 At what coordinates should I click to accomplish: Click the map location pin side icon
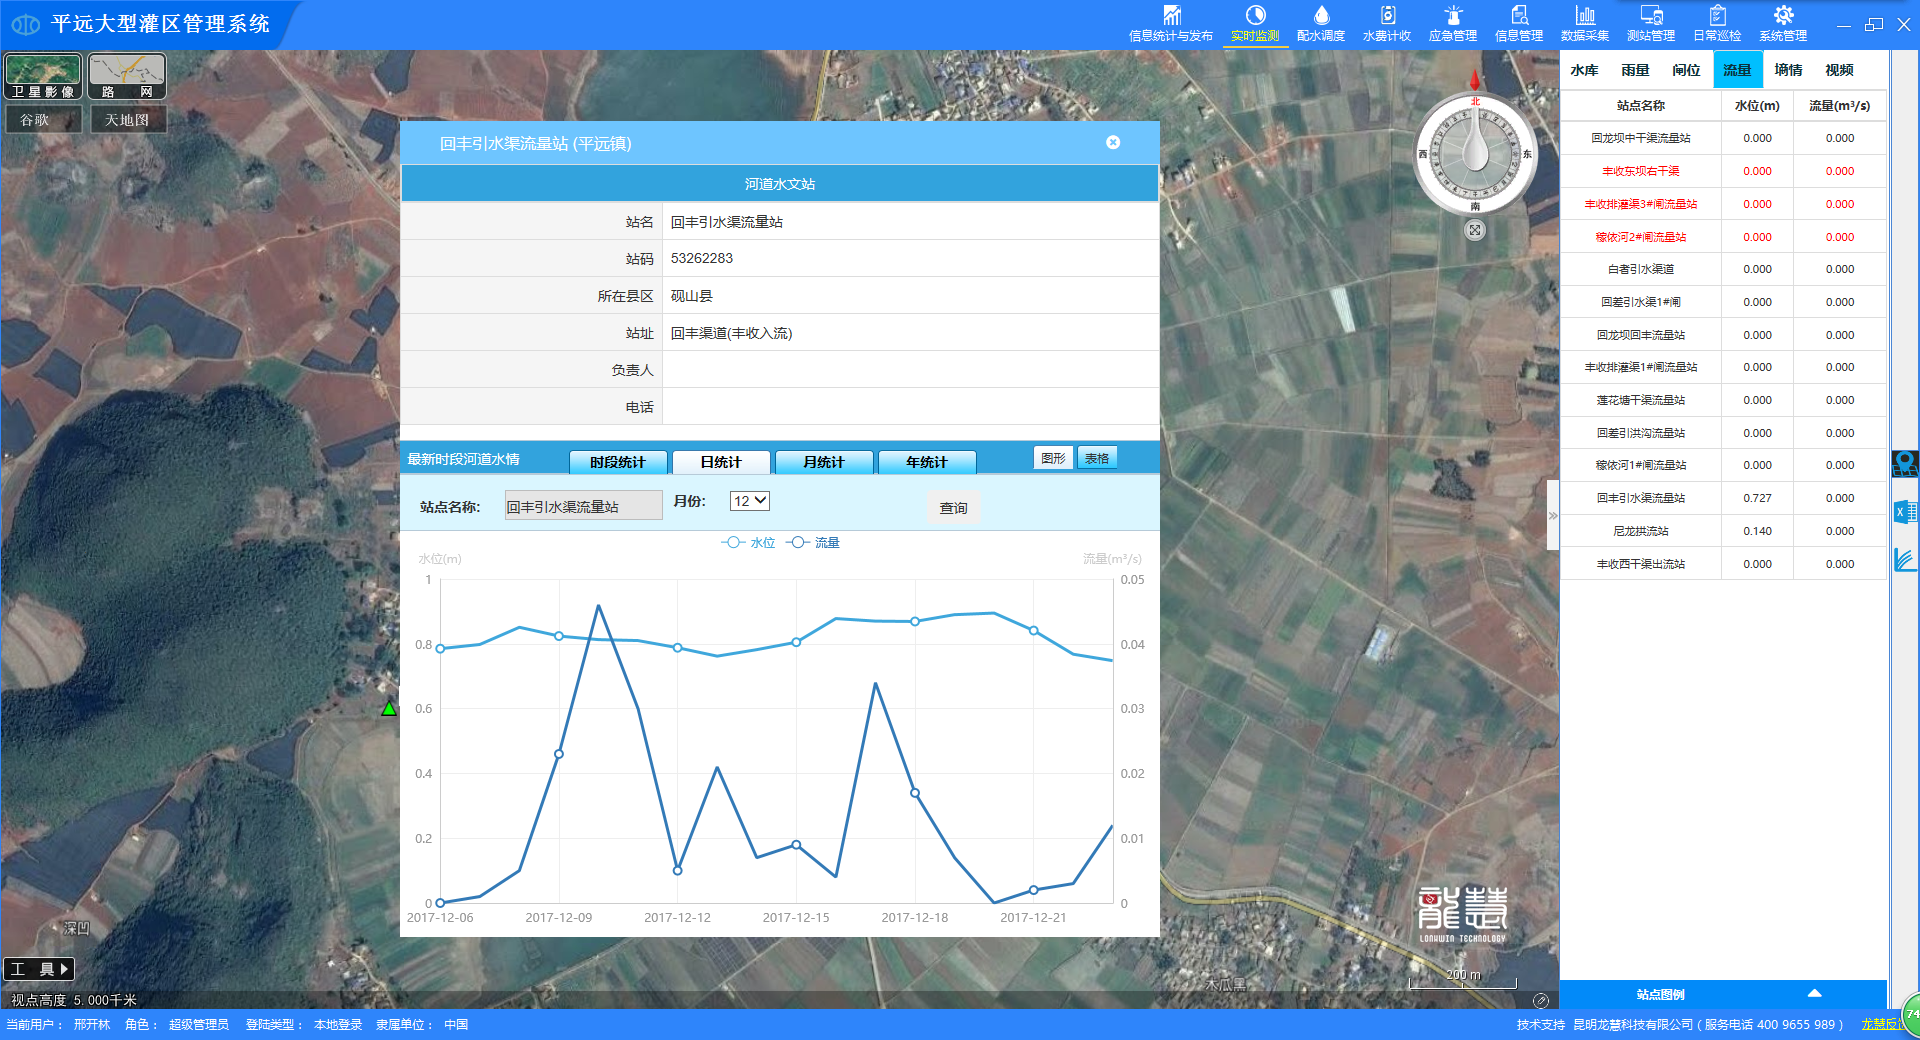tap(1905, 464)
